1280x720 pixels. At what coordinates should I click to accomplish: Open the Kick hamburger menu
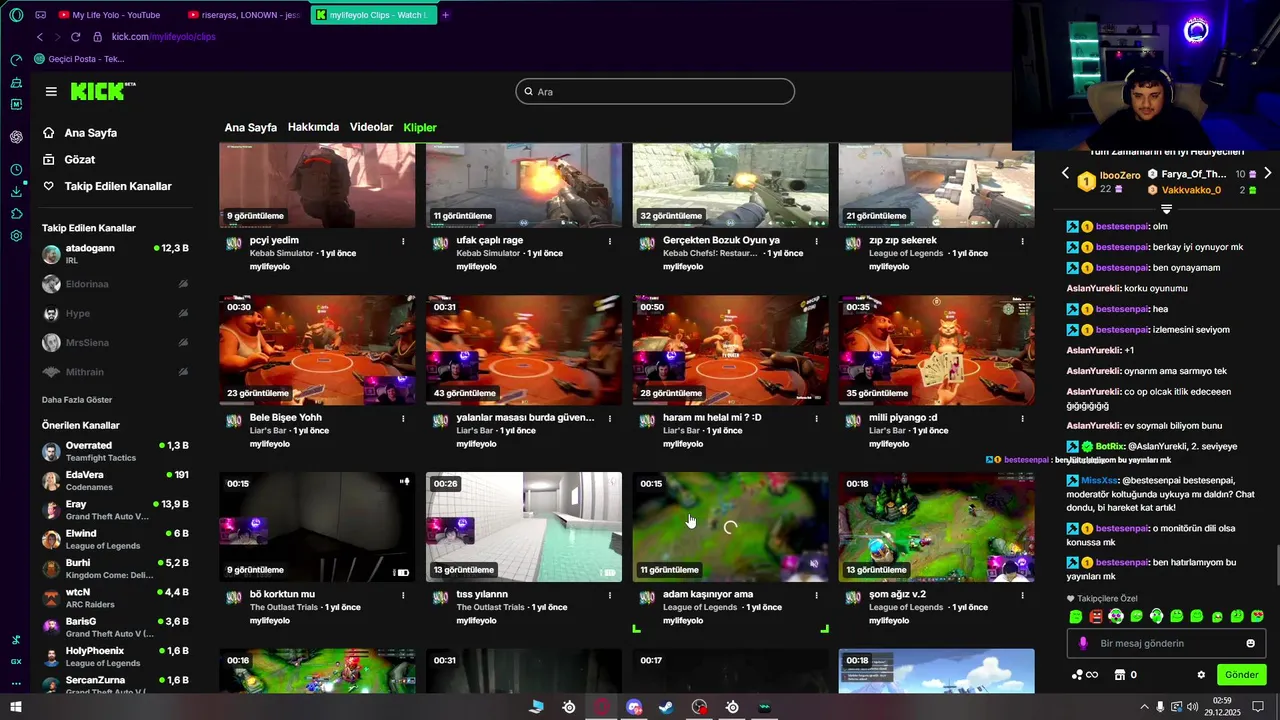point(51,91)
